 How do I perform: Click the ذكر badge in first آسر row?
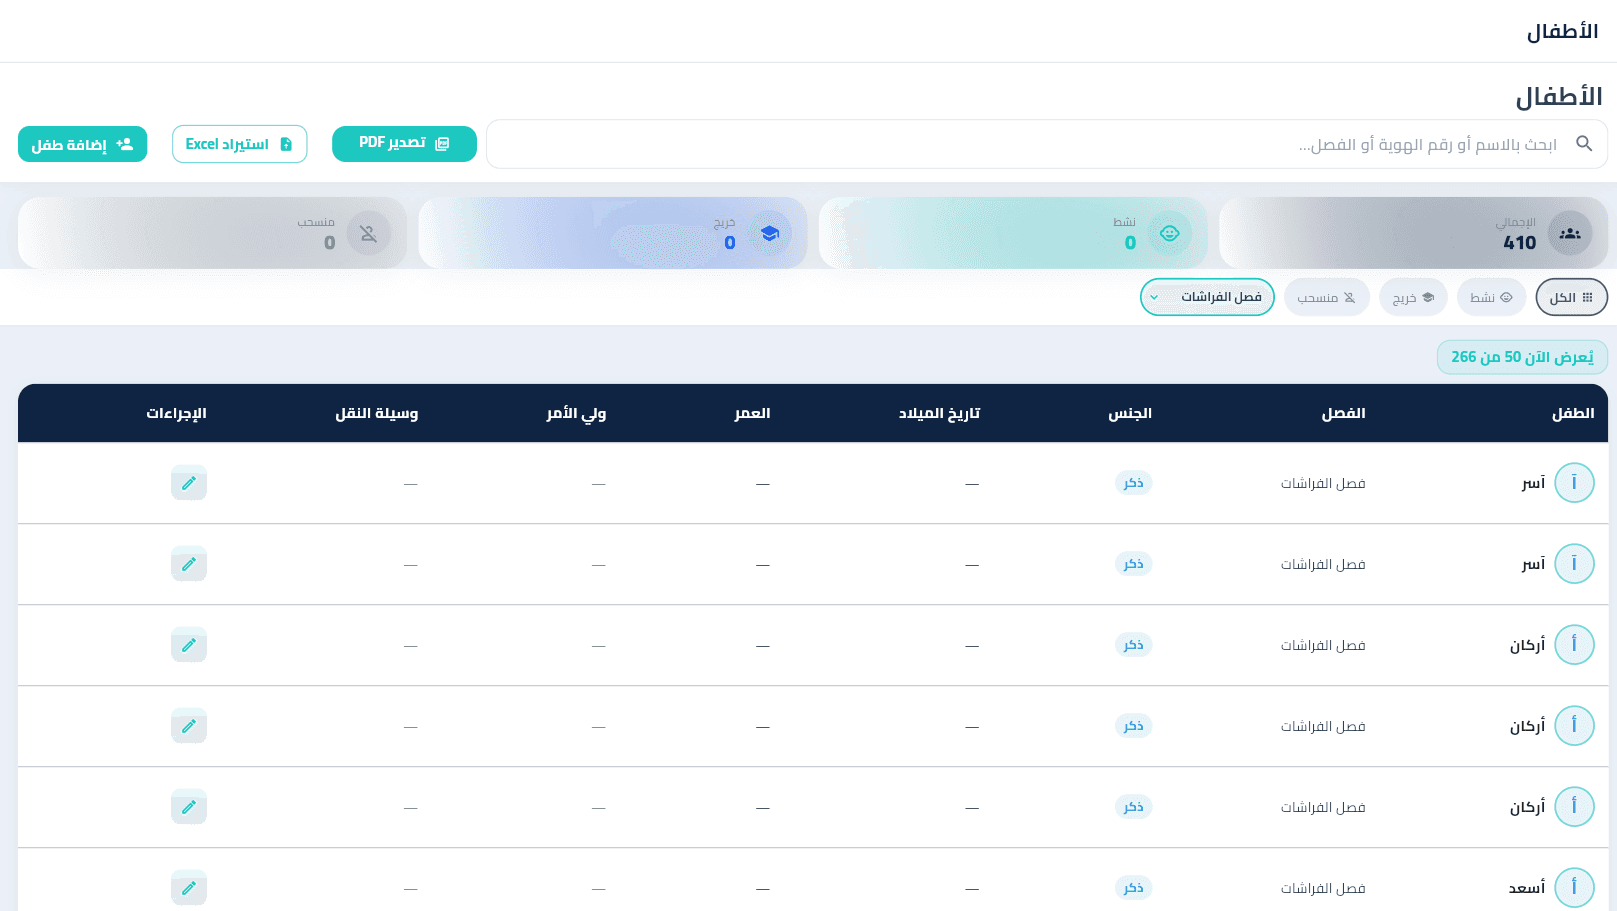pyautogui.click(x=1133, y=483)
